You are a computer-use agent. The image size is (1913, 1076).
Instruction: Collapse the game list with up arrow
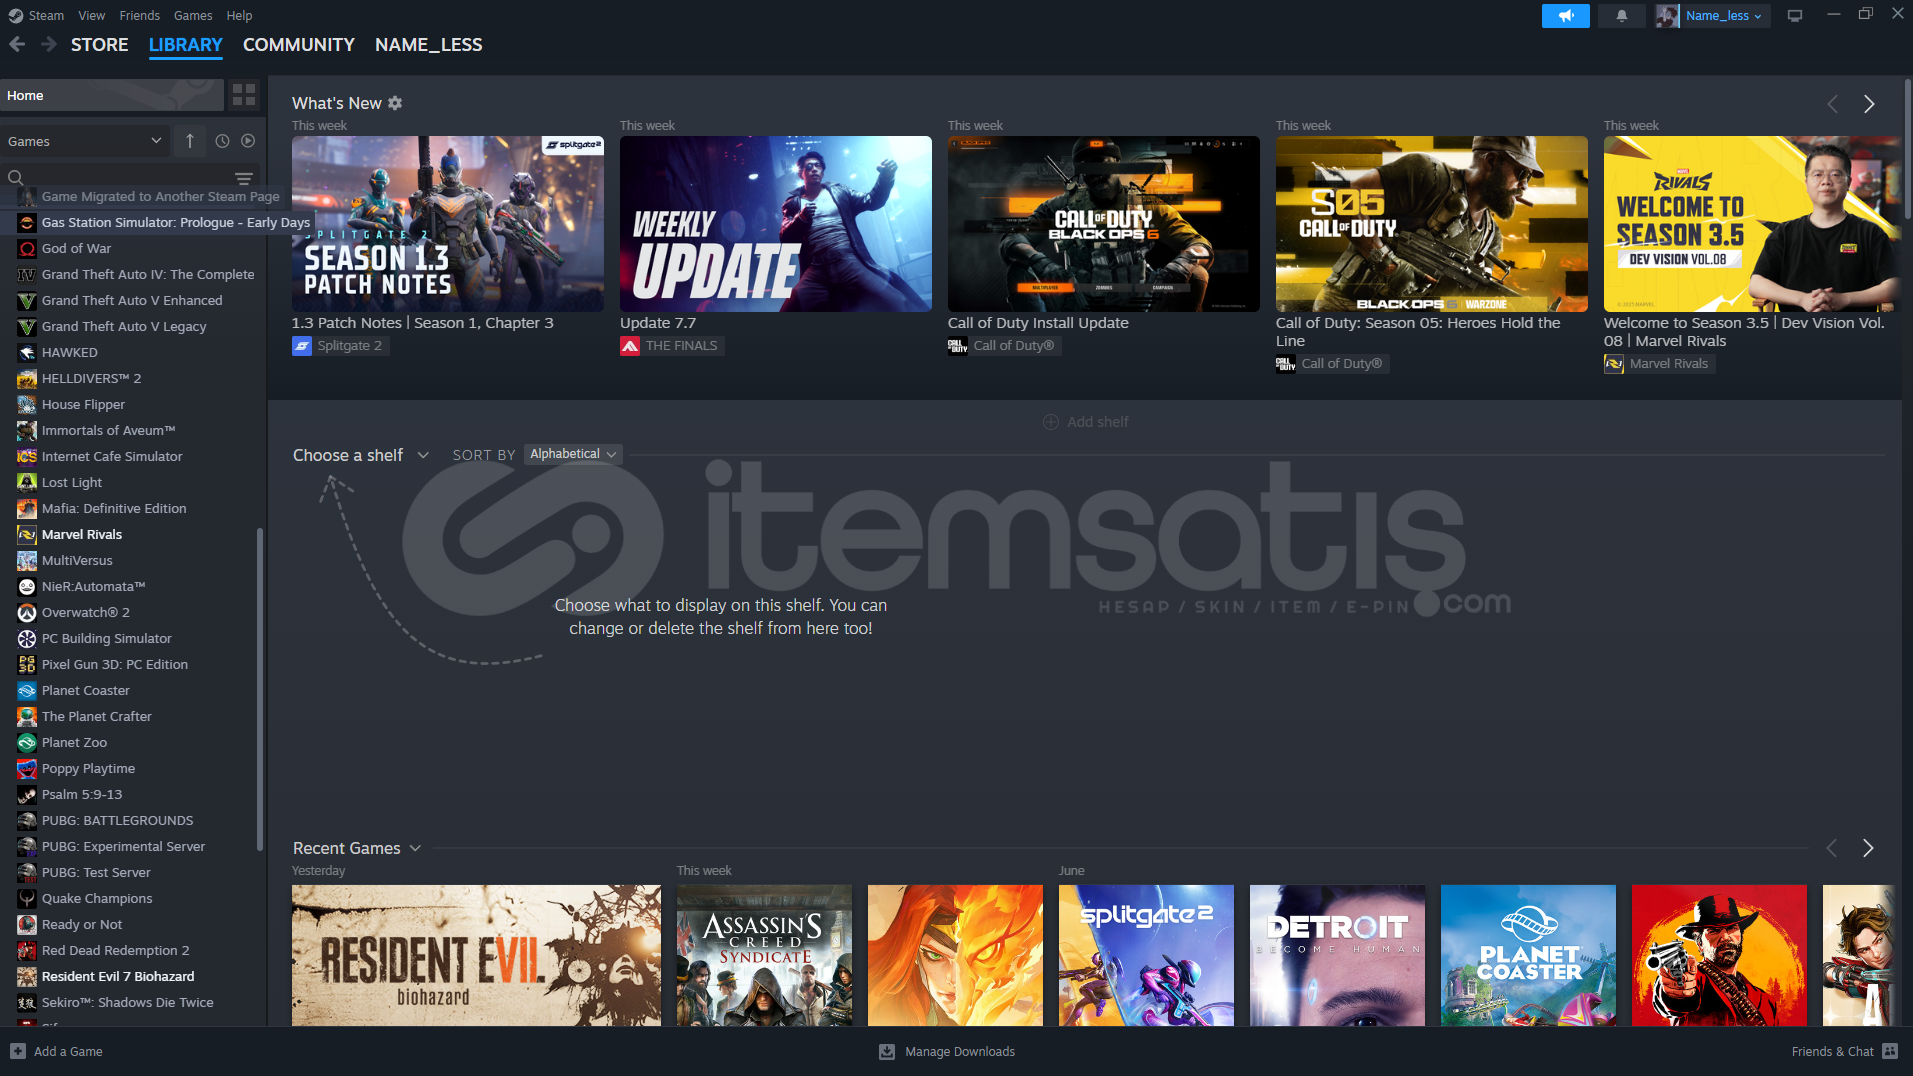coord(189,141)
